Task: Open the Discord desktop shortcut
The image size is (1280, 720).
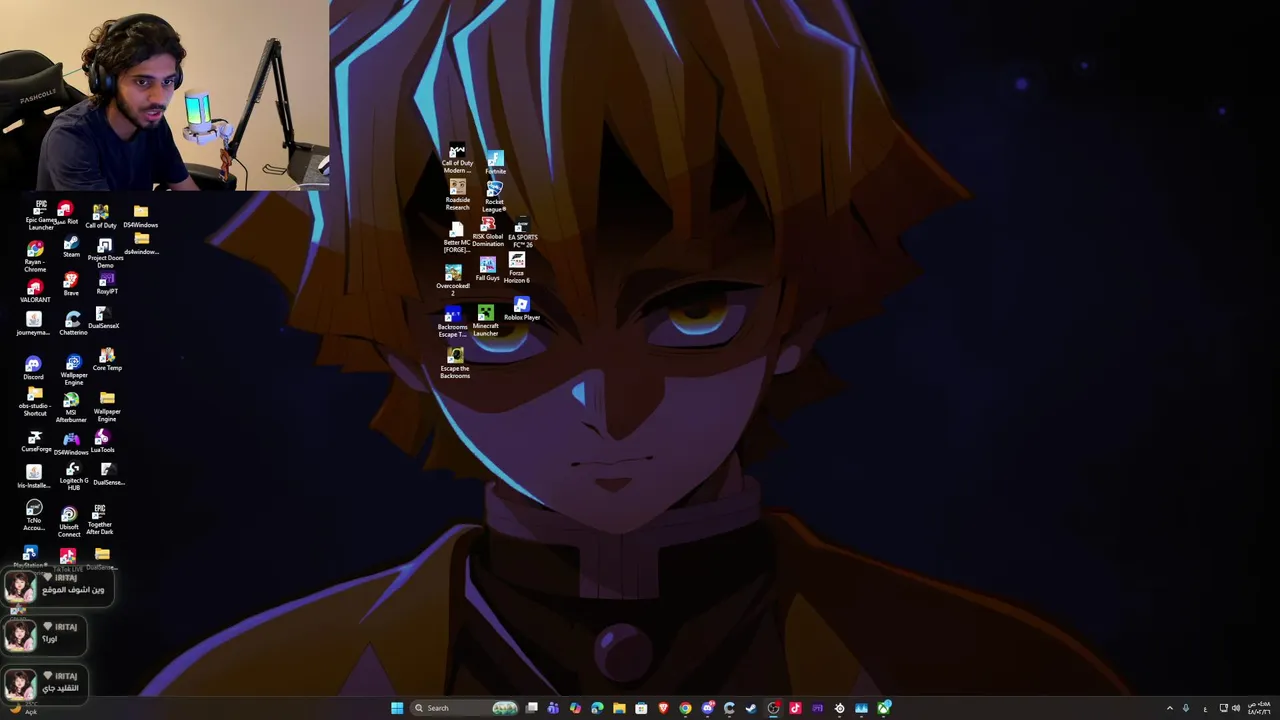Action: (34, 368)
